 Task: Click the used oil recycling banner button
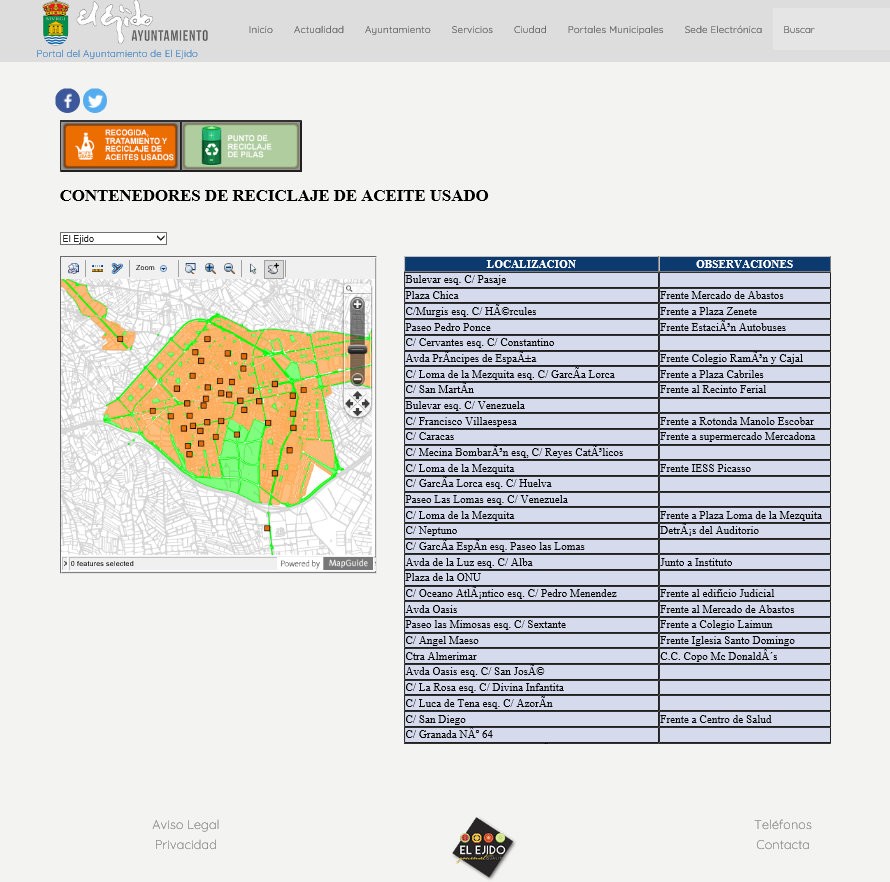[x=121, y=146]
